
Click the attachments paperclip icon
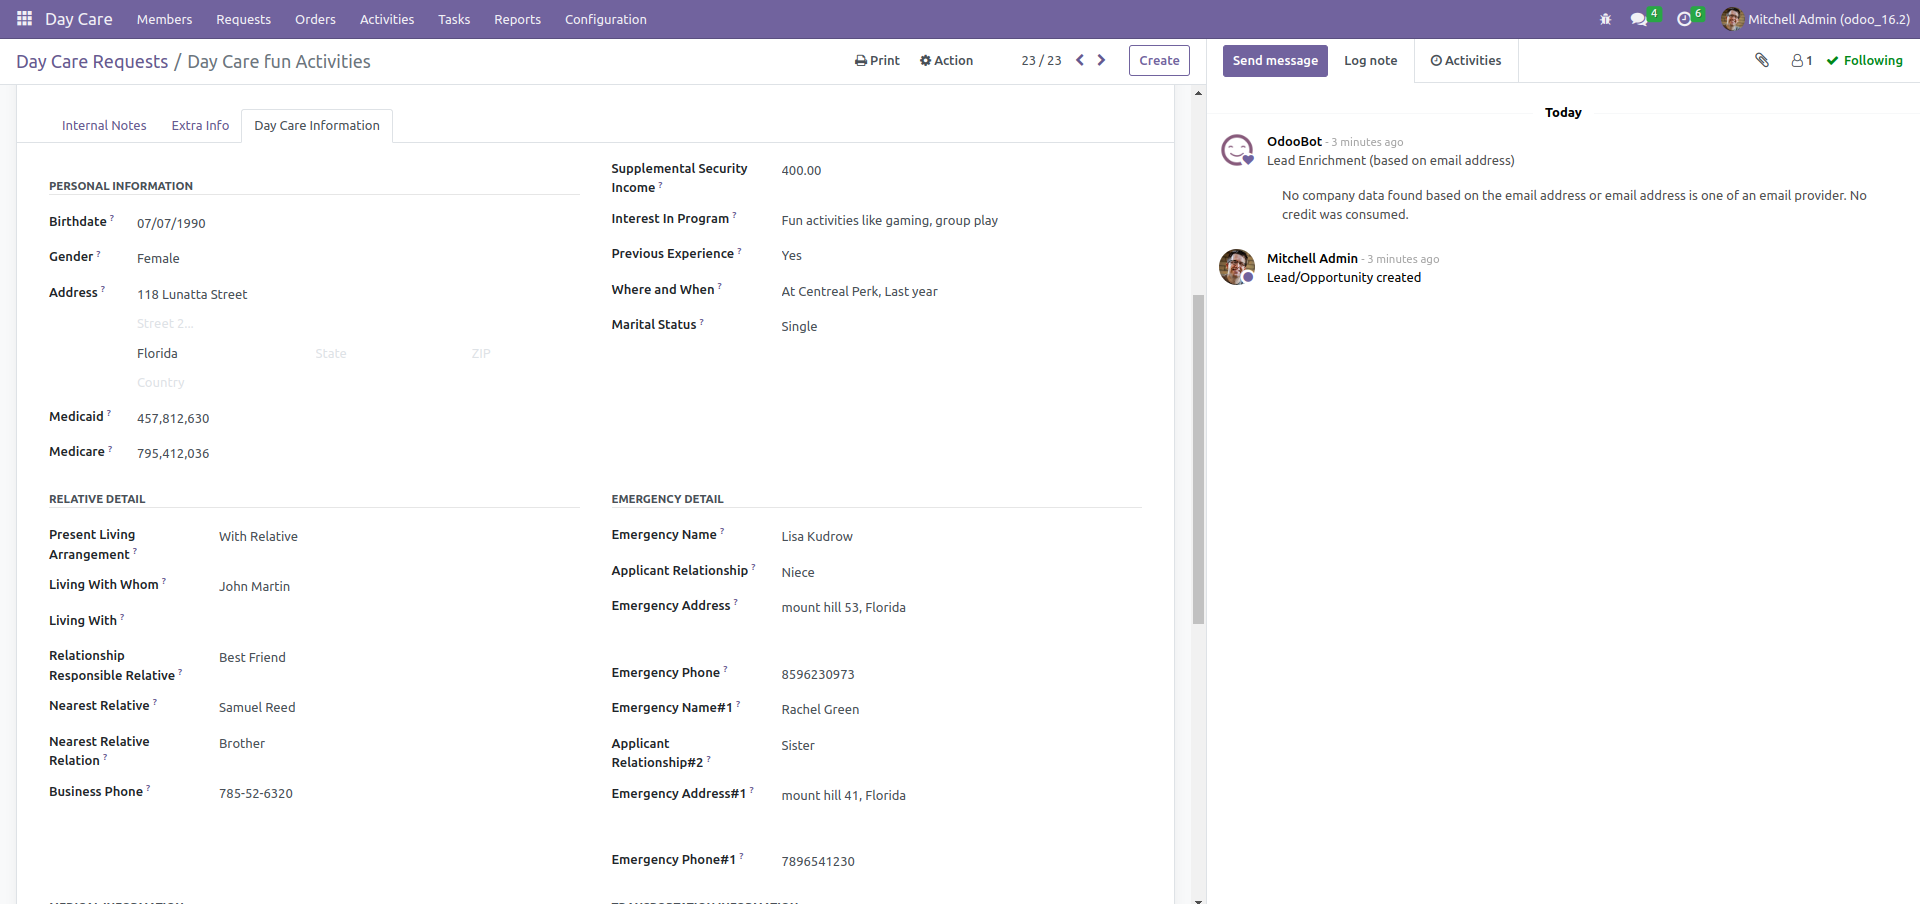click(1762, 60)
